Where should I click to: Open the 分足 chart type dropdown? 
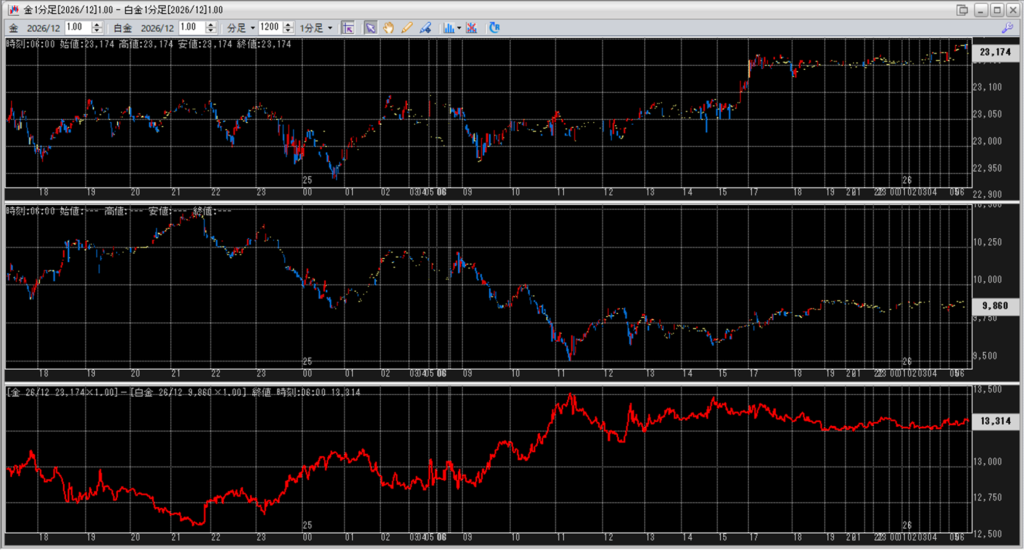(x=239, y=28)
